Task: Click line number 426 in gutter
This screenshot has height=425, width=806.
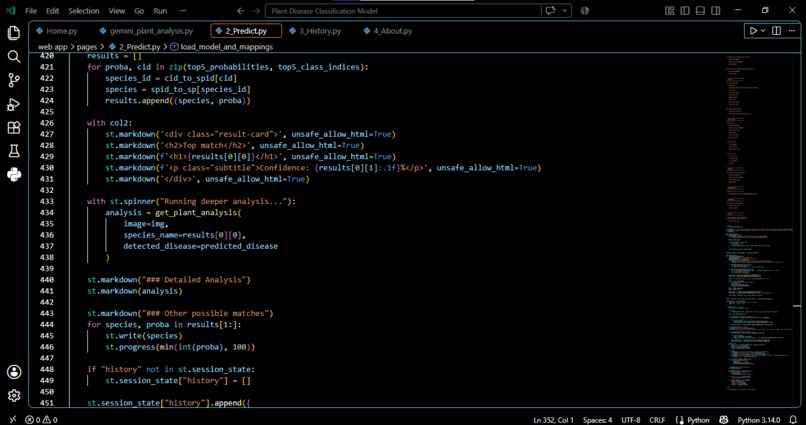Action: [46, 123]
